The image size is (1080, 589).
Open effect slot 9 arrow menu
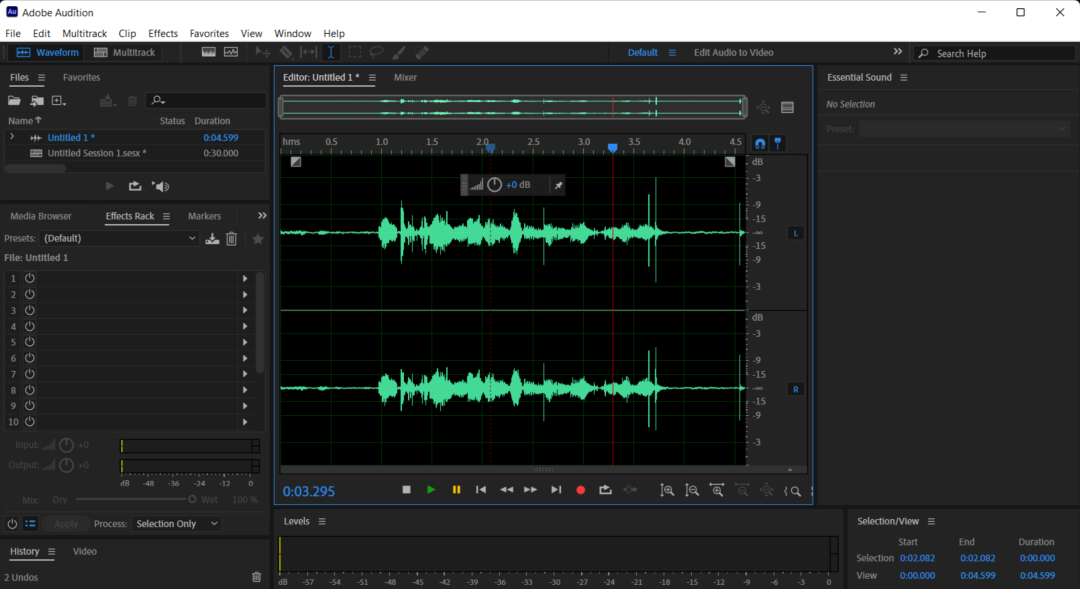[x=245, y=406]
